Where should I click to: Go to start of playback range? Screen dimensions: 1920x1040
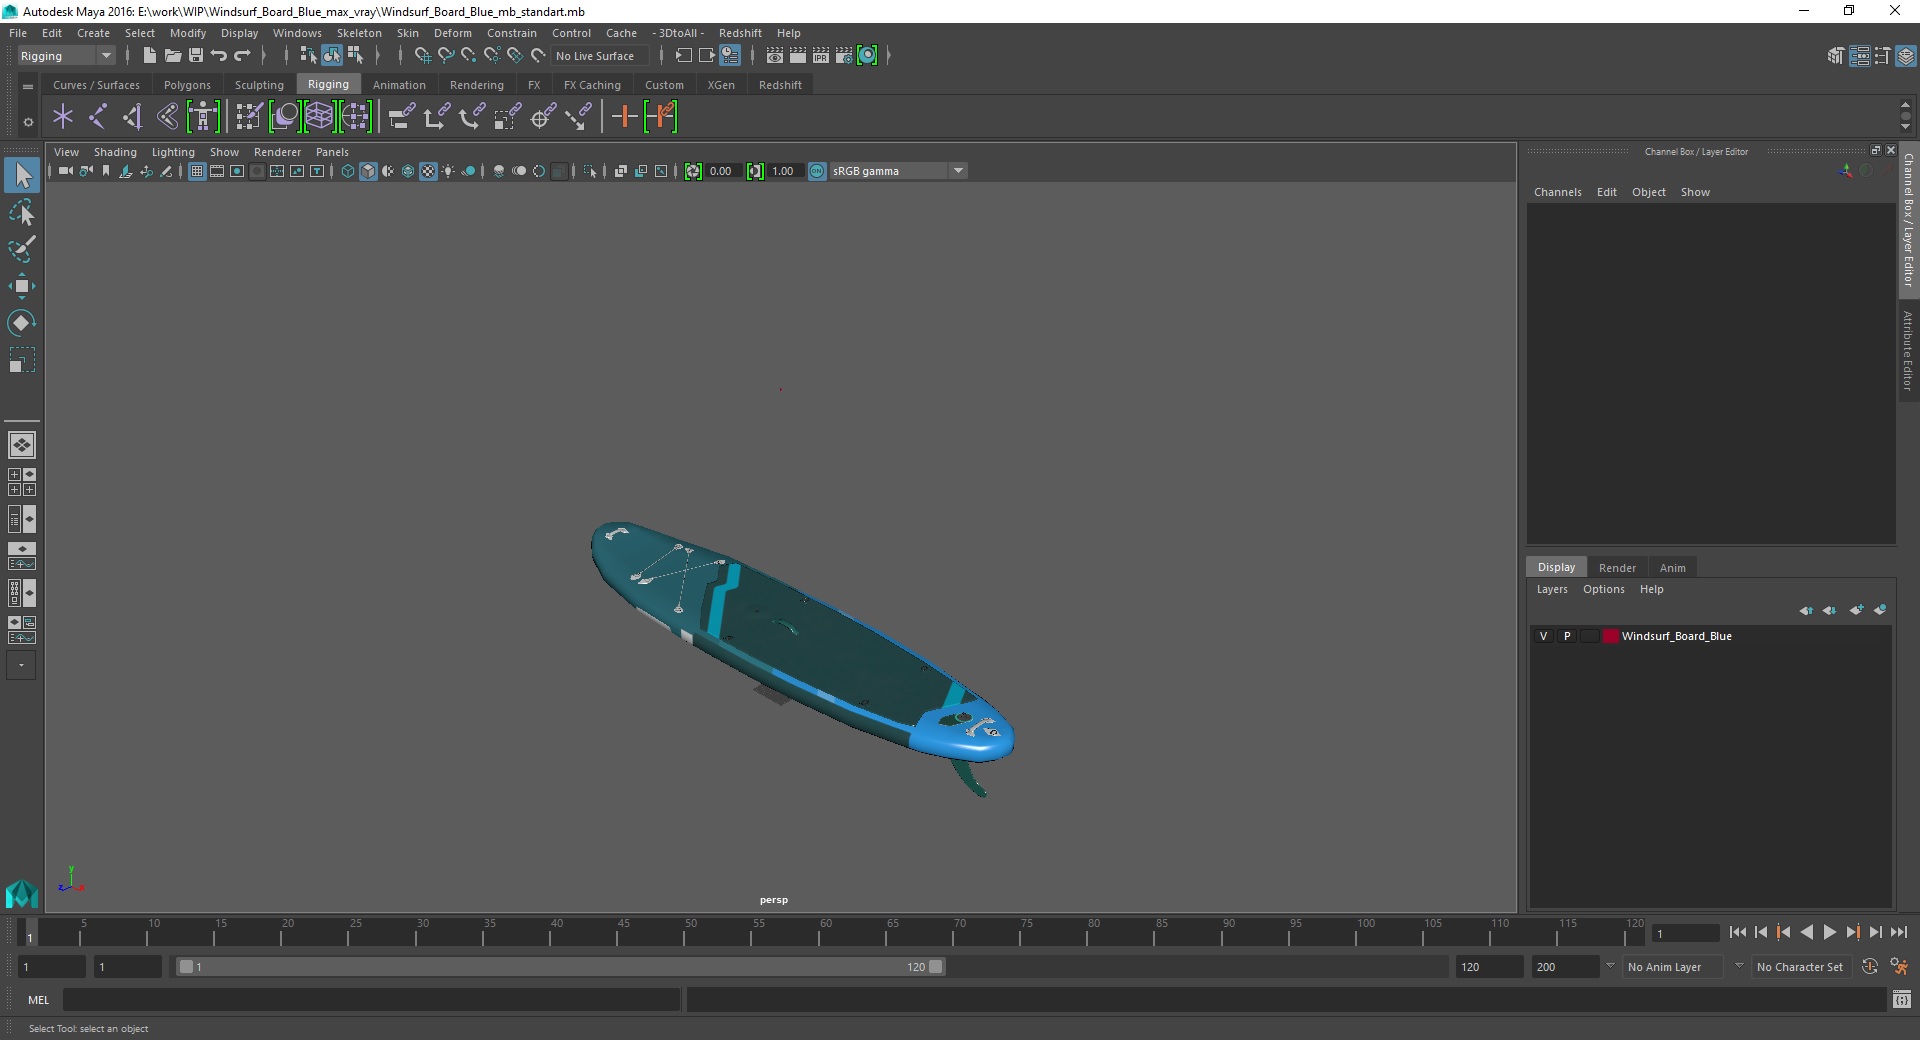(1737, 932)
